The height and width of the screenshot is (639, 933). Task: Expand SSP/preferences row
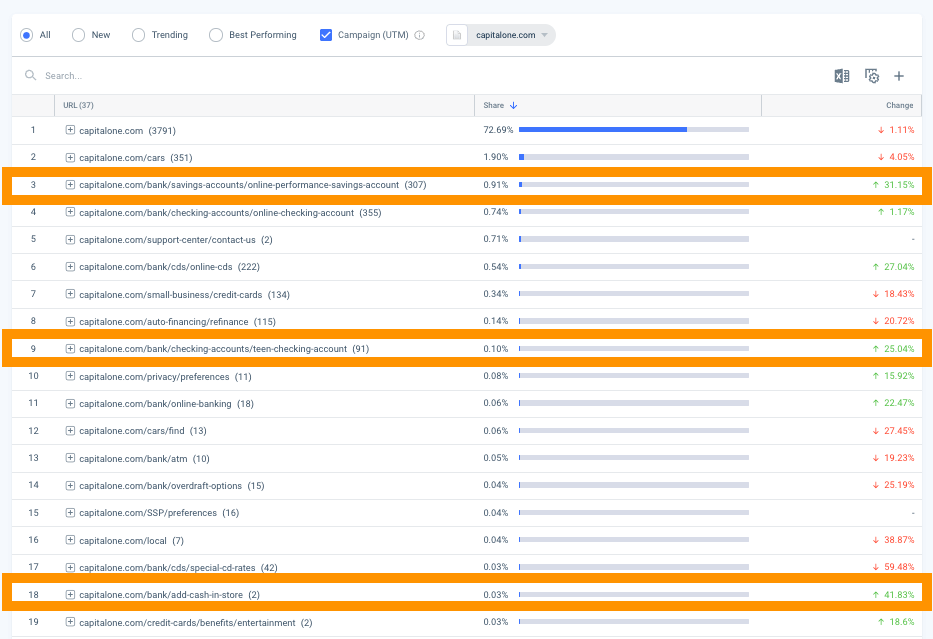pos(70,512)
